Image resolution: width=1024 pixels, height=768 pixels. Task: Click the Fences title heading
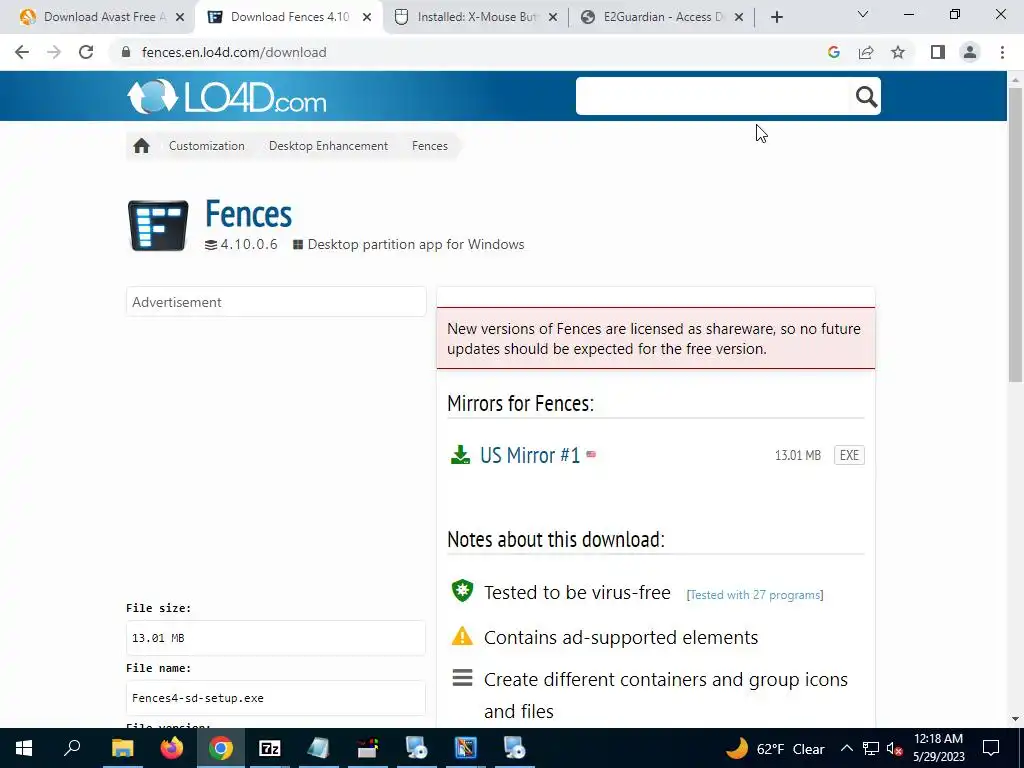pyautogui.click(x=248, y=214)
